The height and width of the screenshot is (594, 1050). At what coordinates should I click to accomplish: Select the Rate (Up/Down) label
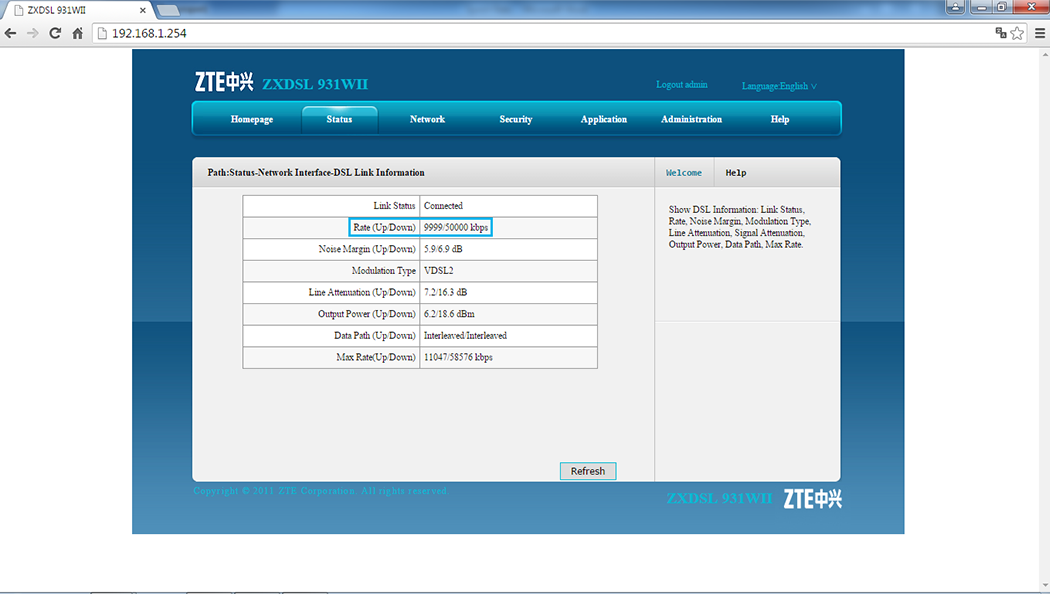(x=384, y=228)
